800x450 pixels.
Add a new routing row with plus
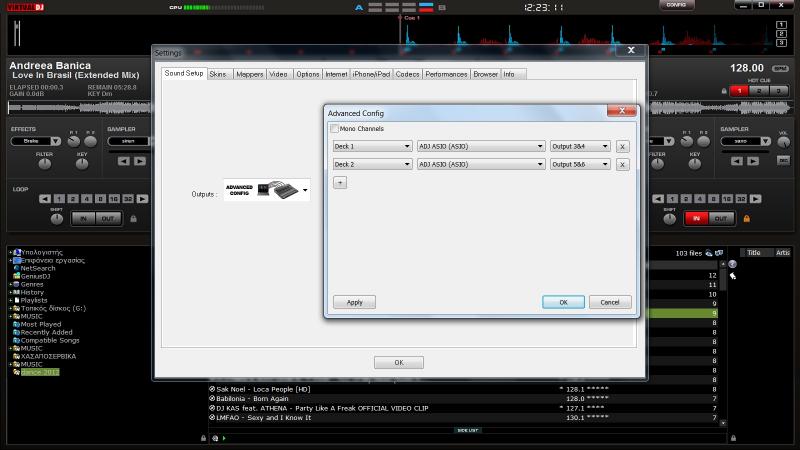[340, 183]
